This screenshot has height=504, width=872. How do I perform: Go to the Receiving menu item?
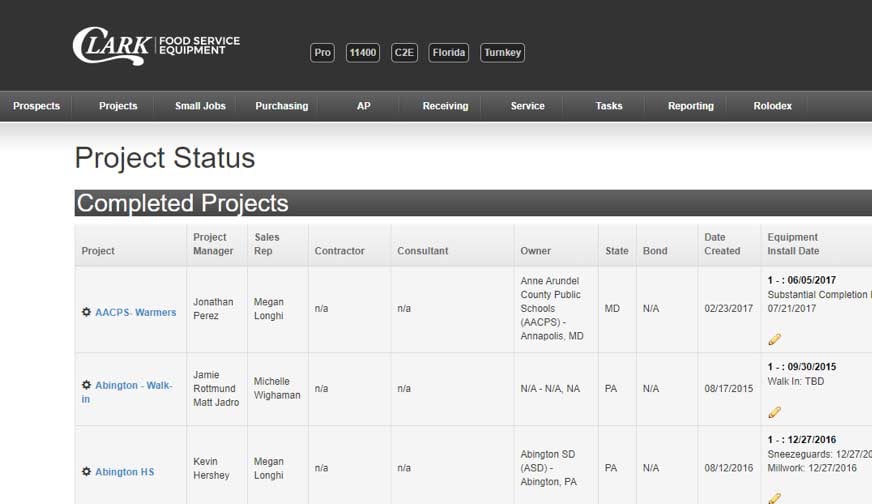pos(445,106)
